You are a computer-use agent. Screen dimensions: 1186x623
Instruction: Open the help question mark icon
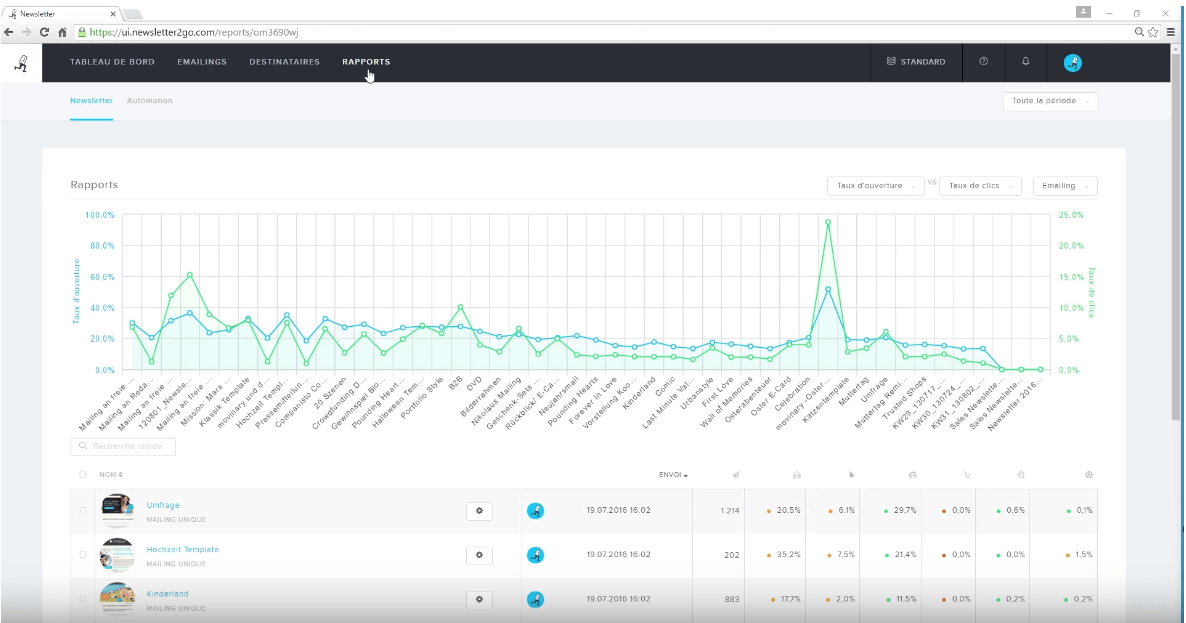984,62
